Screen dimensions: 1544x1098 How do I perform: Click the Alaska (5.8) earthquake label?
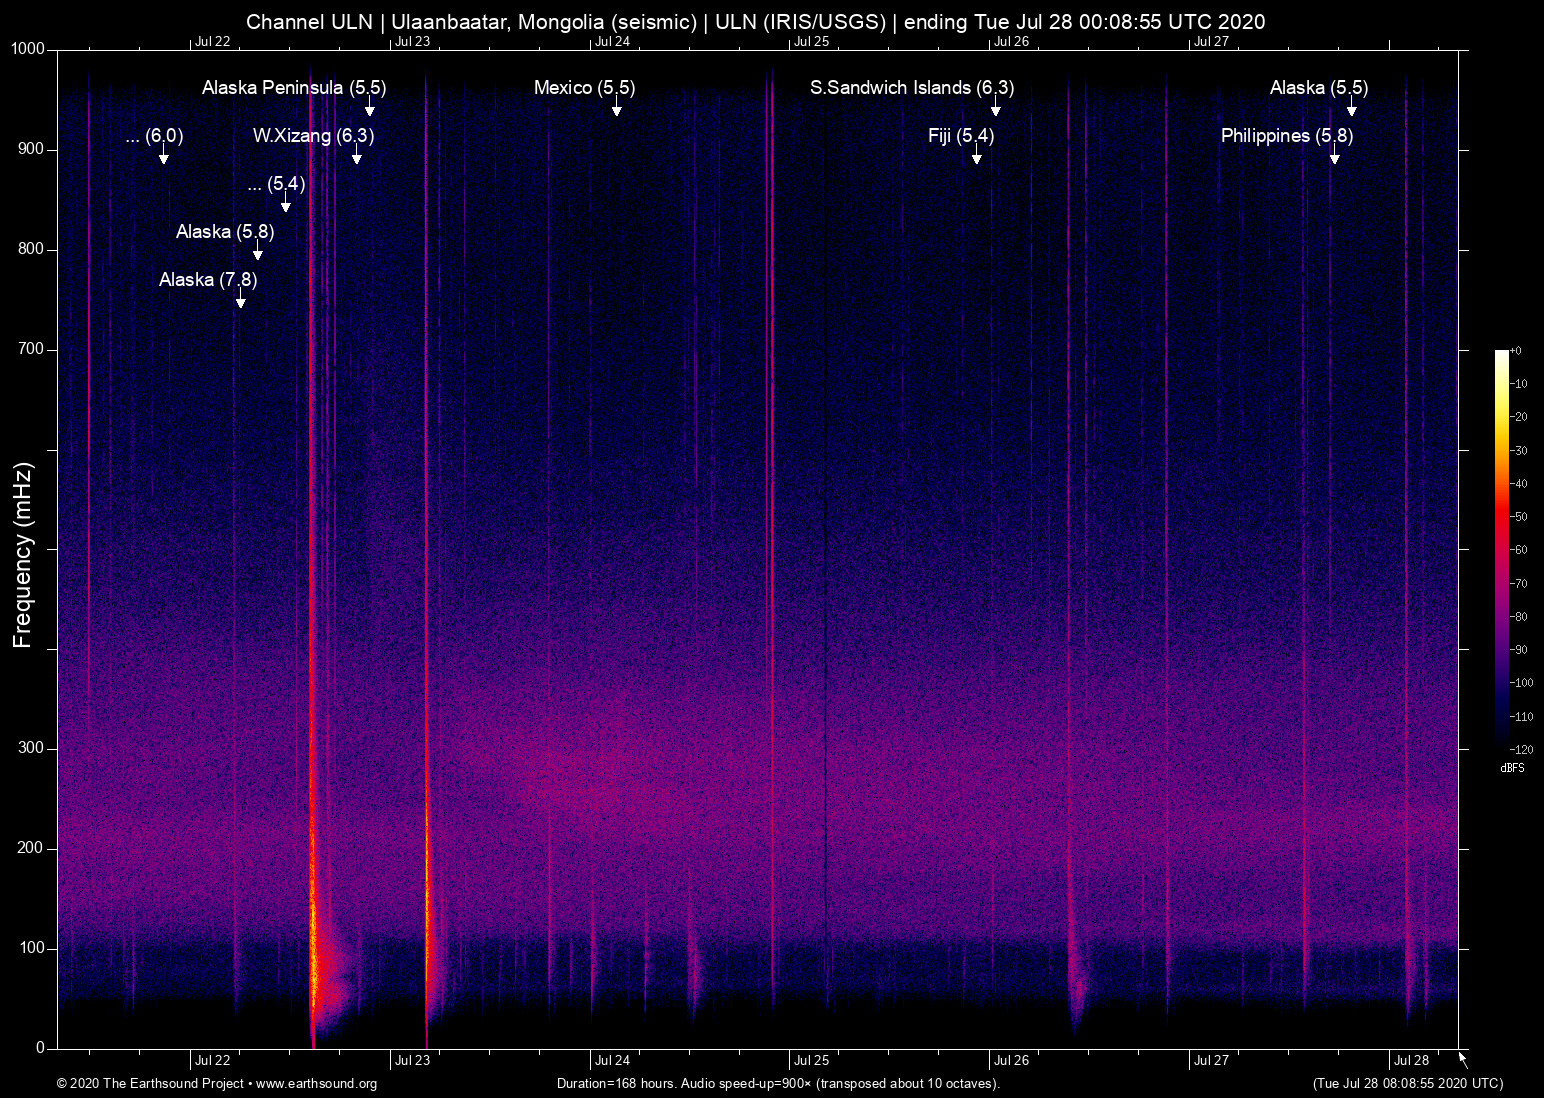(224, 232)
